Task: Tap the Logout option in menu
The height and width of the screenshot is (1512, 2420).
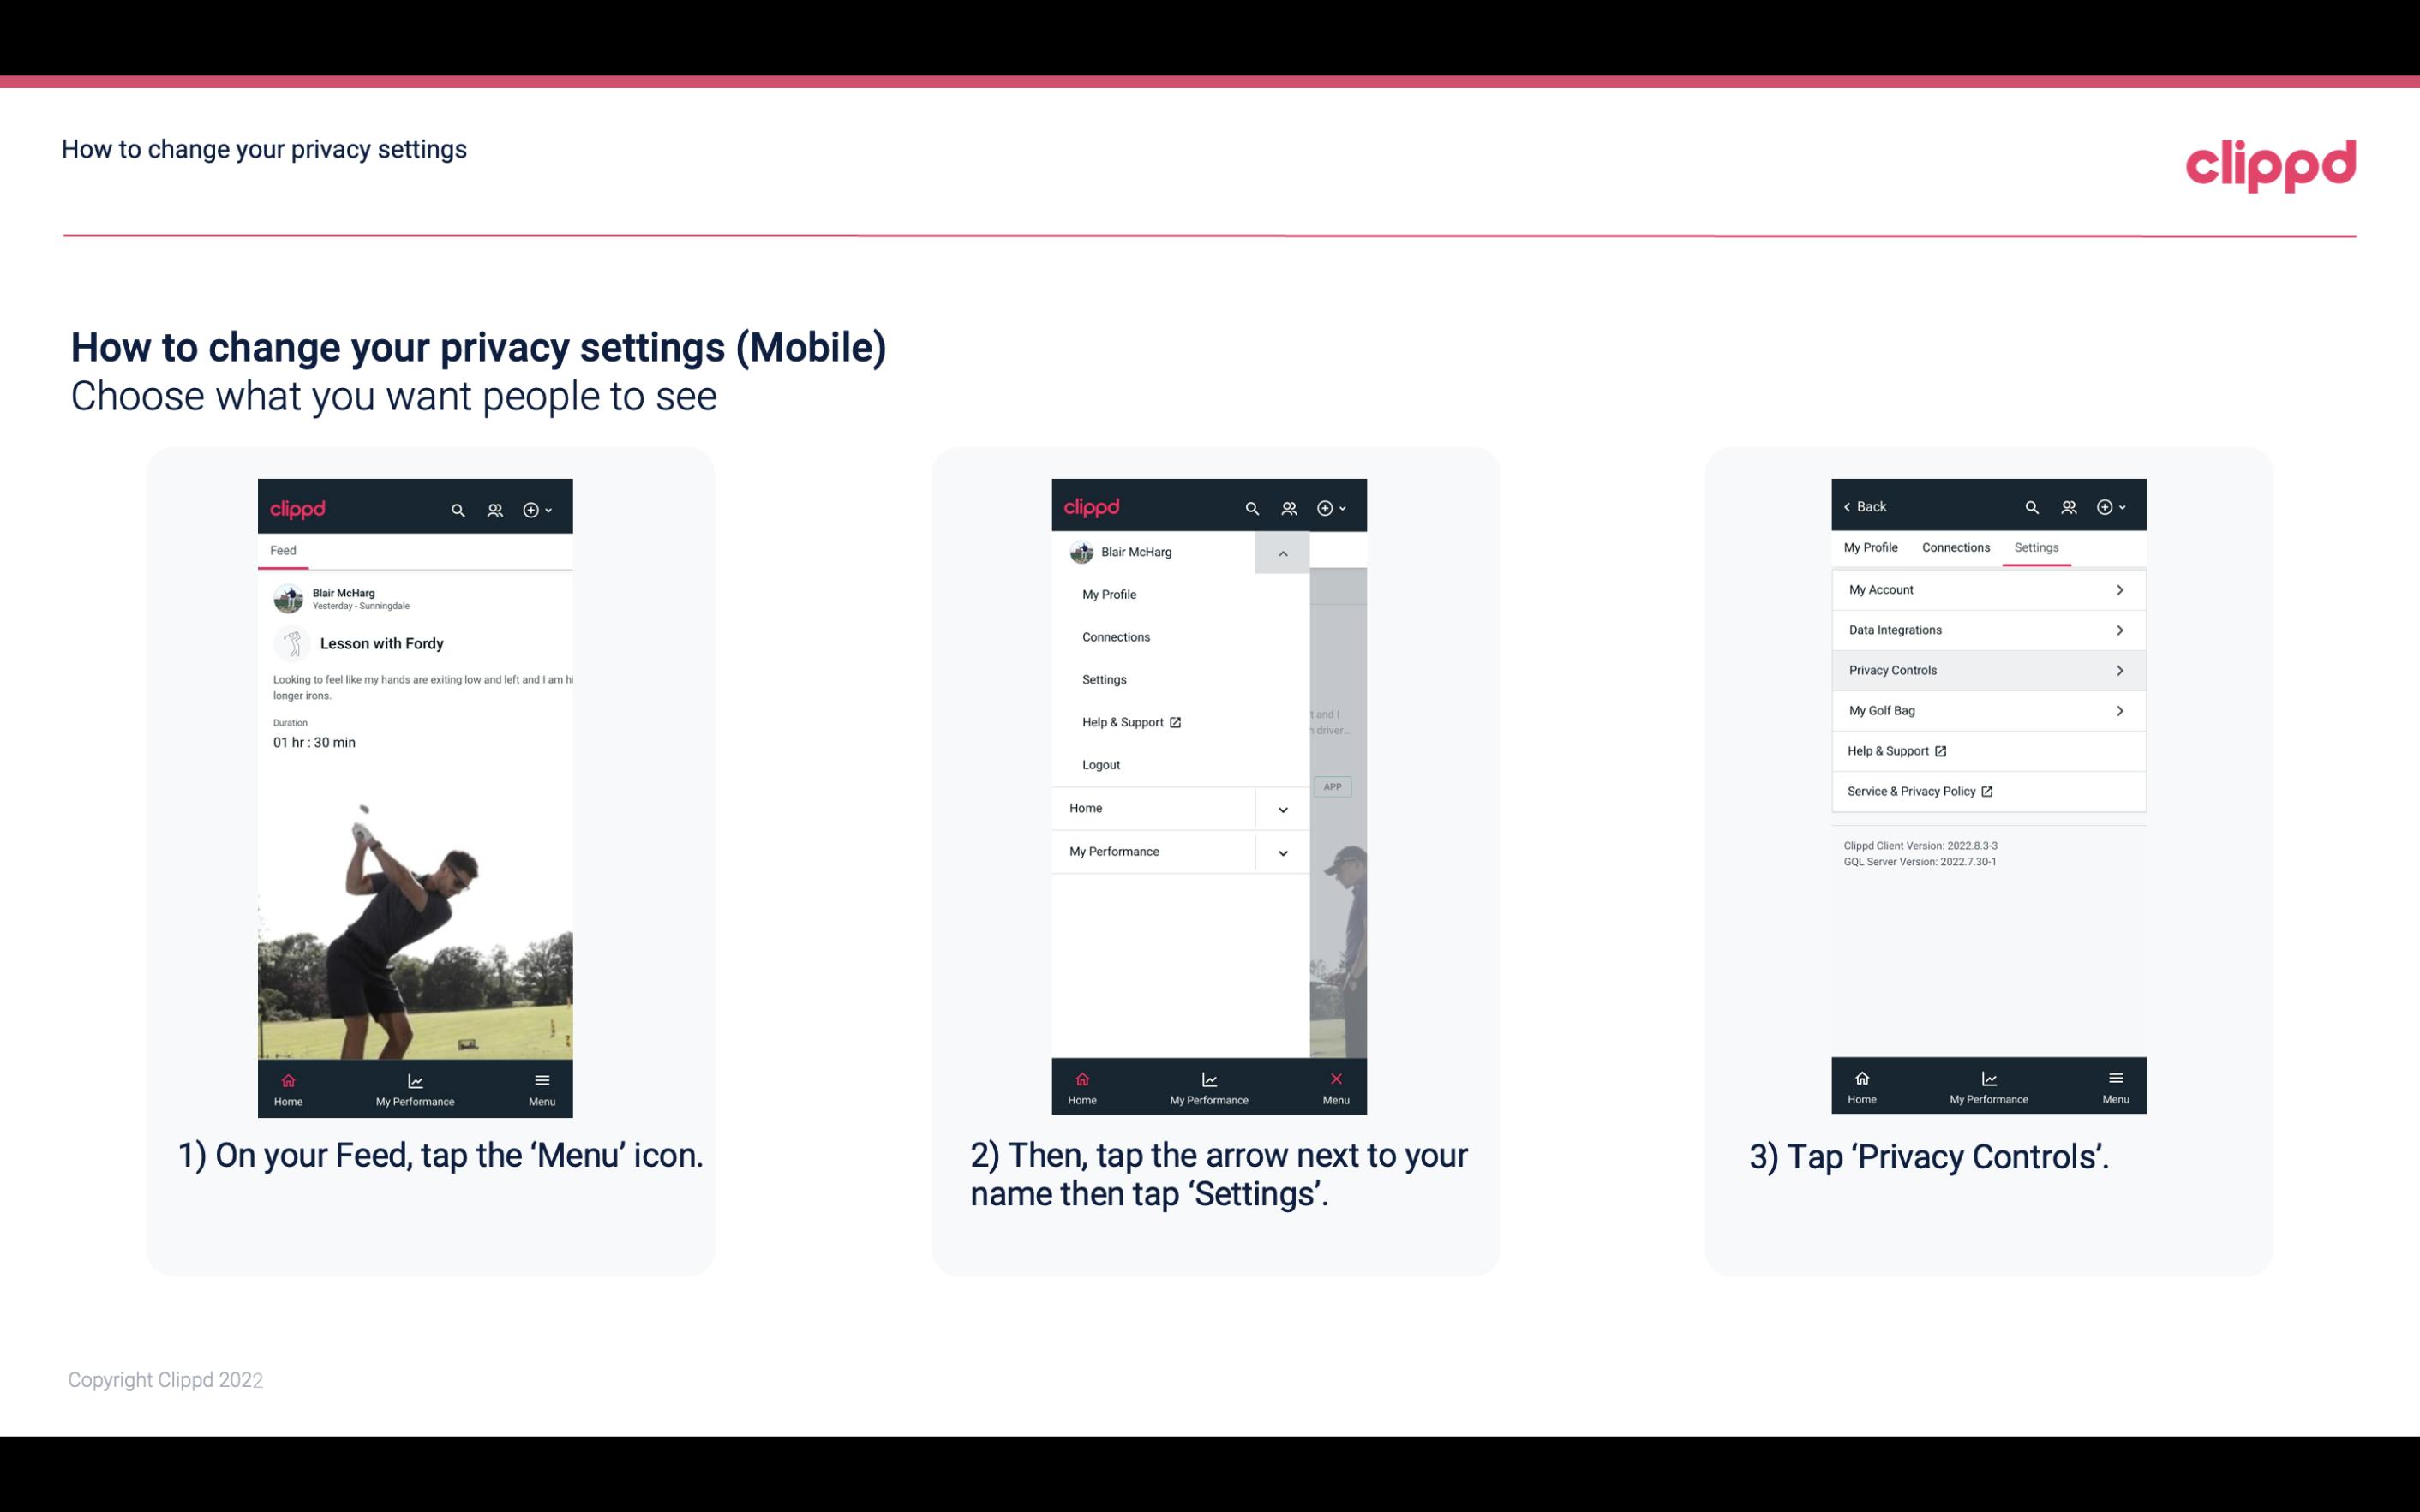Action: (x=1101, y=765)
